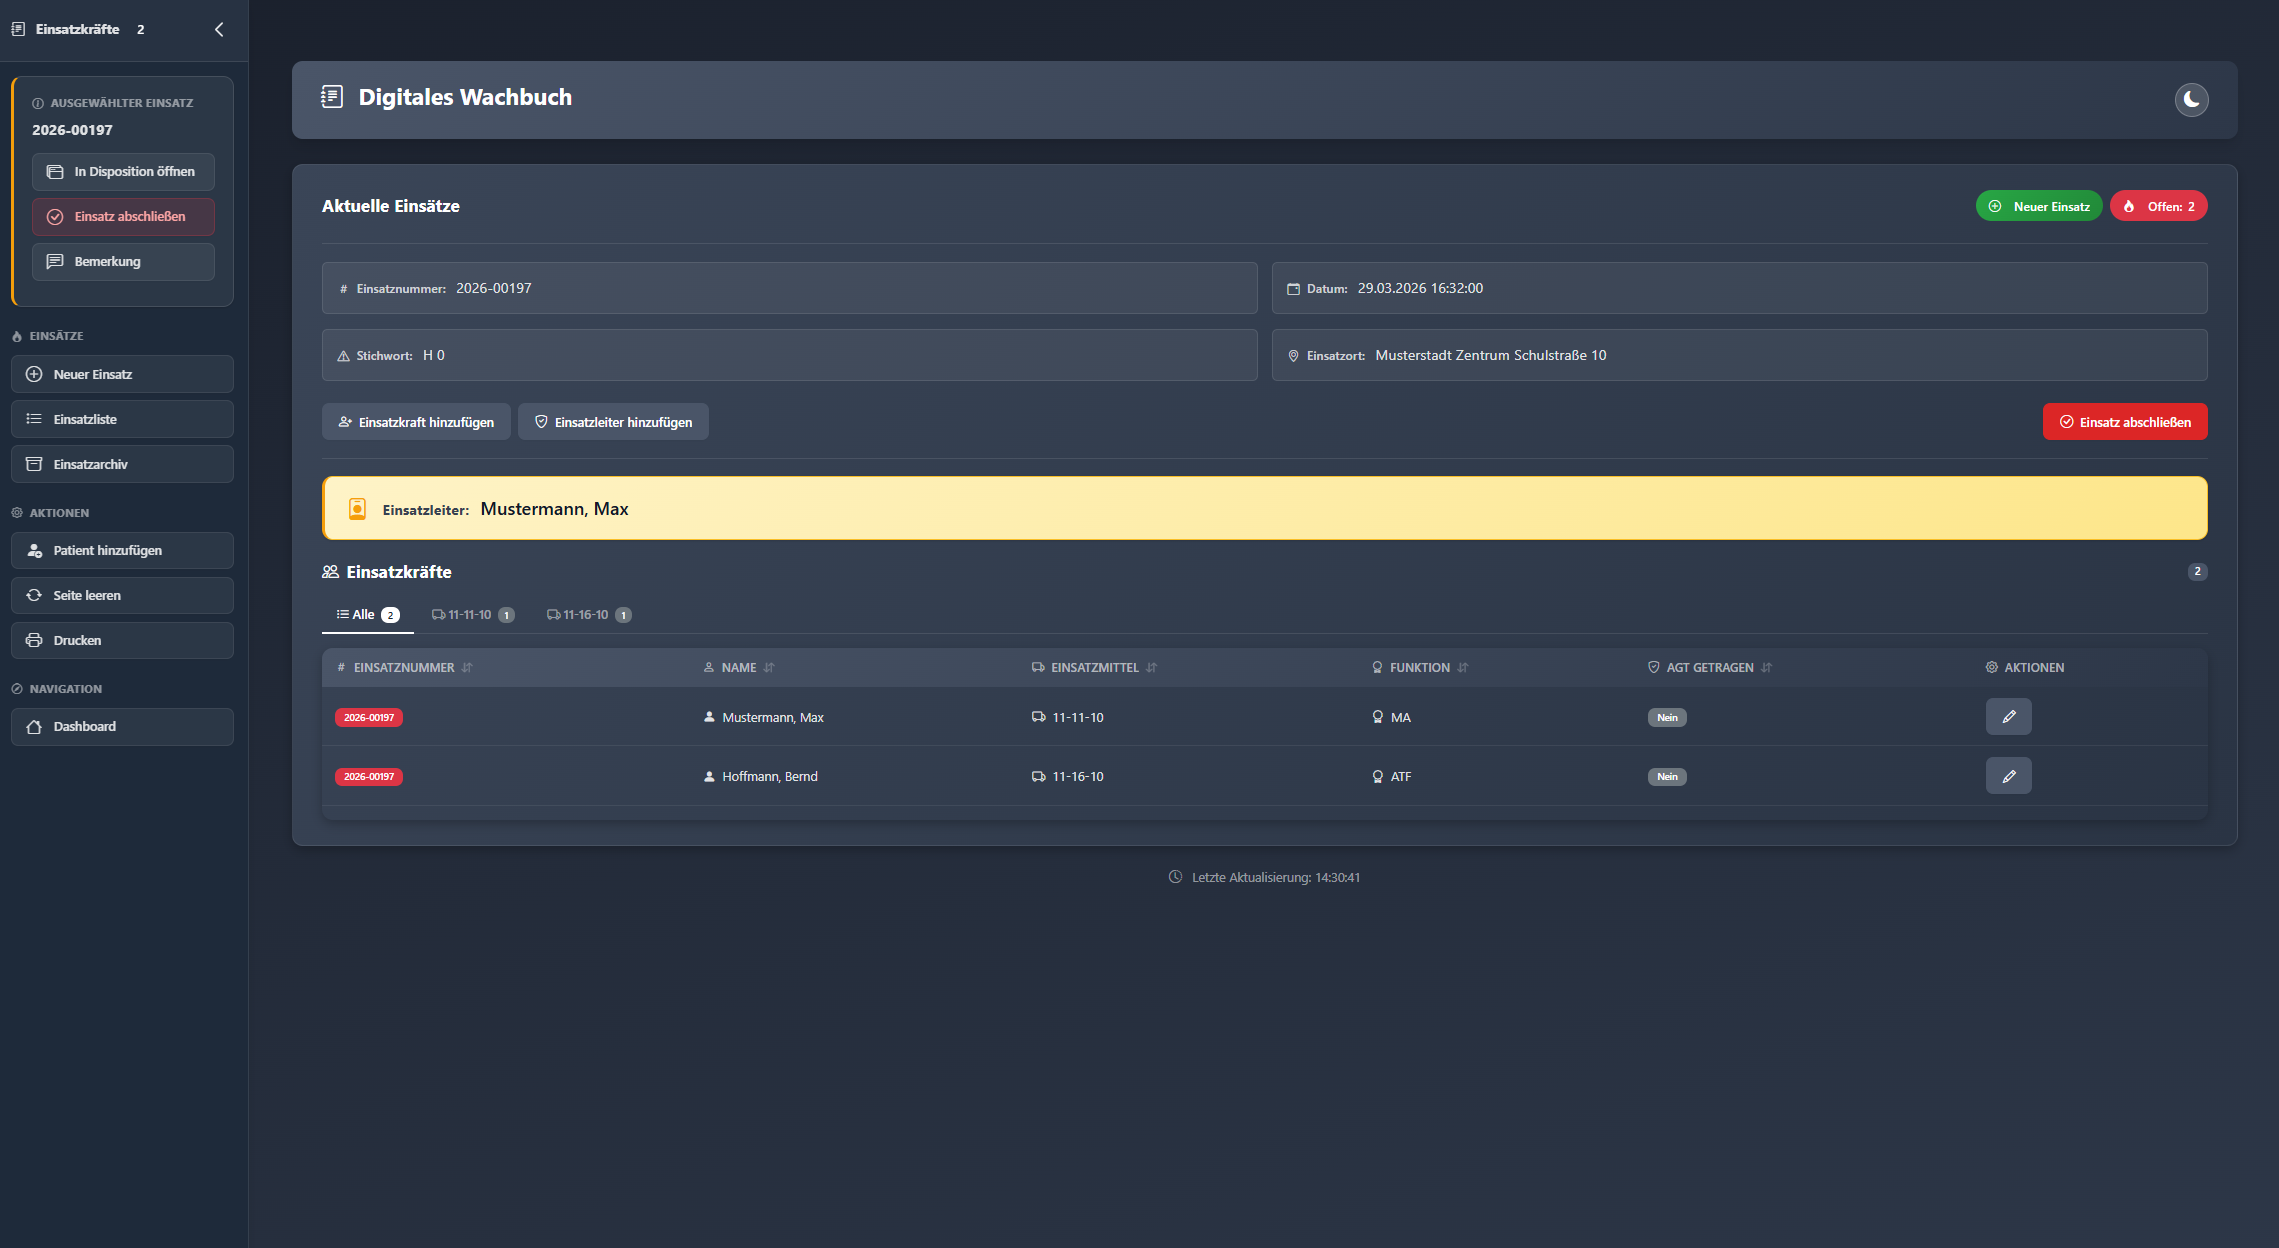Click edit pencil for Mustermann, Max row
Screen dimensions: 2279x1248
click(x=2008, y=717)
